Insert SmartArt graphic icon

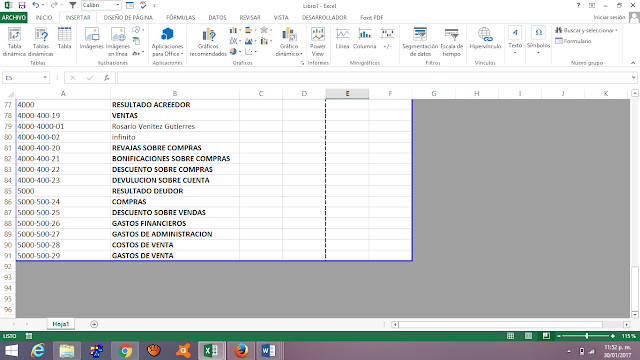pos(137,41)
